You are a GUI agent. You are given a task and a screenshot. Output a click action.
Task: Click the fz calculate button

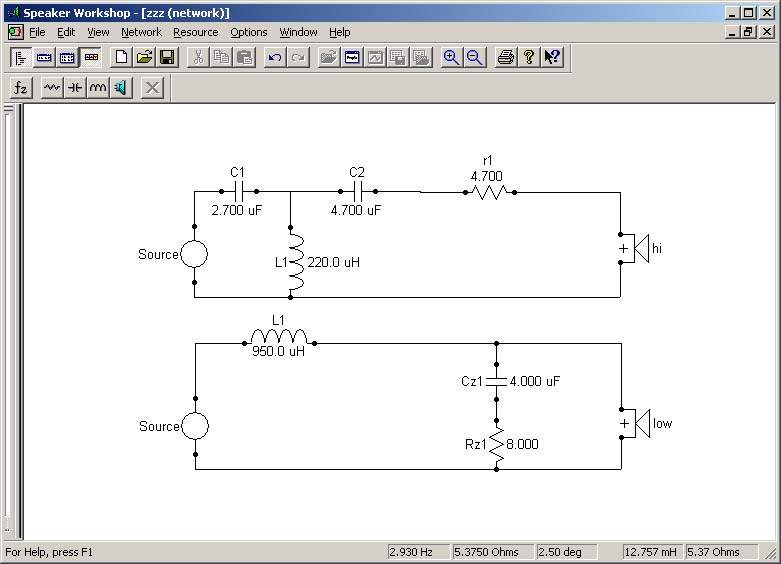point(20,88)
